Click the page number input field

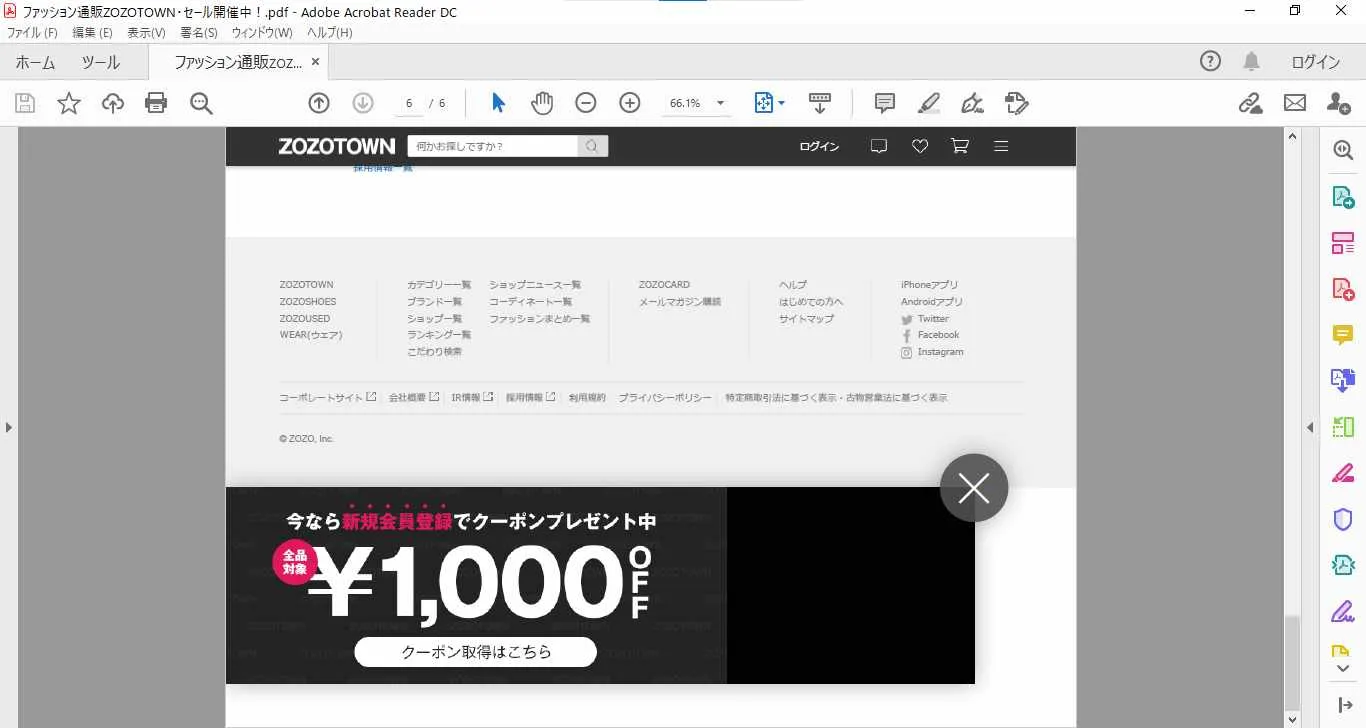[409, 103]
